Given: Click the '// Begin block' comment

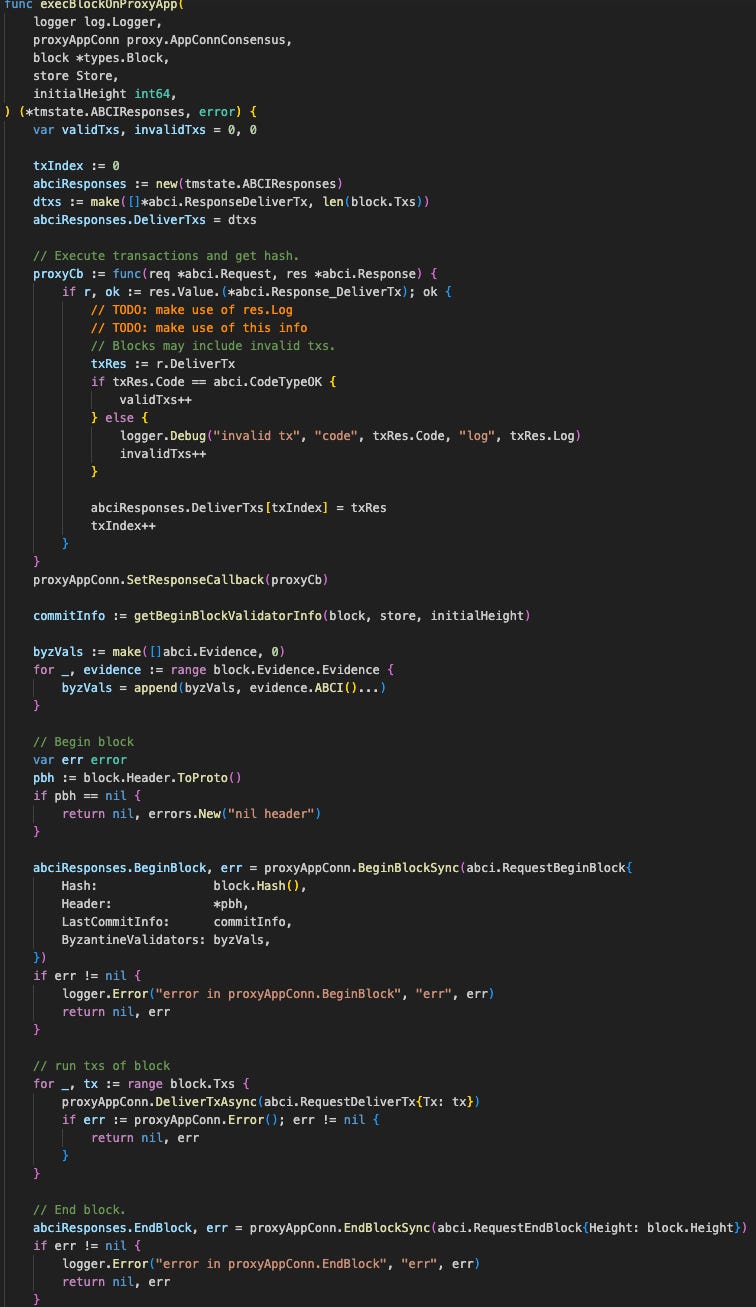Looking at the screenshot, I should click(83, 741).
